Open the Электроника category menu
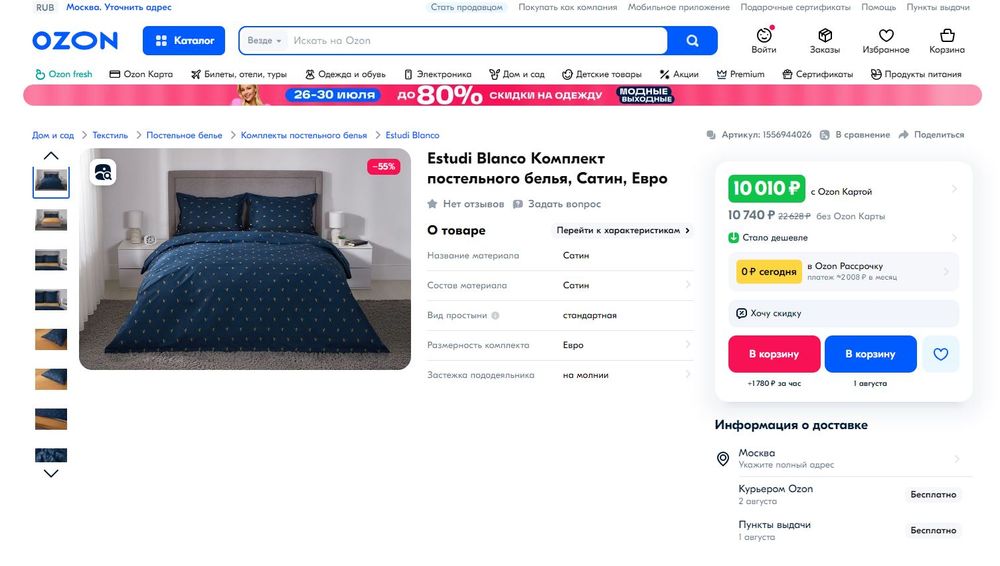Viewport: 1000px width, 566px height. (x=438, y=75)
